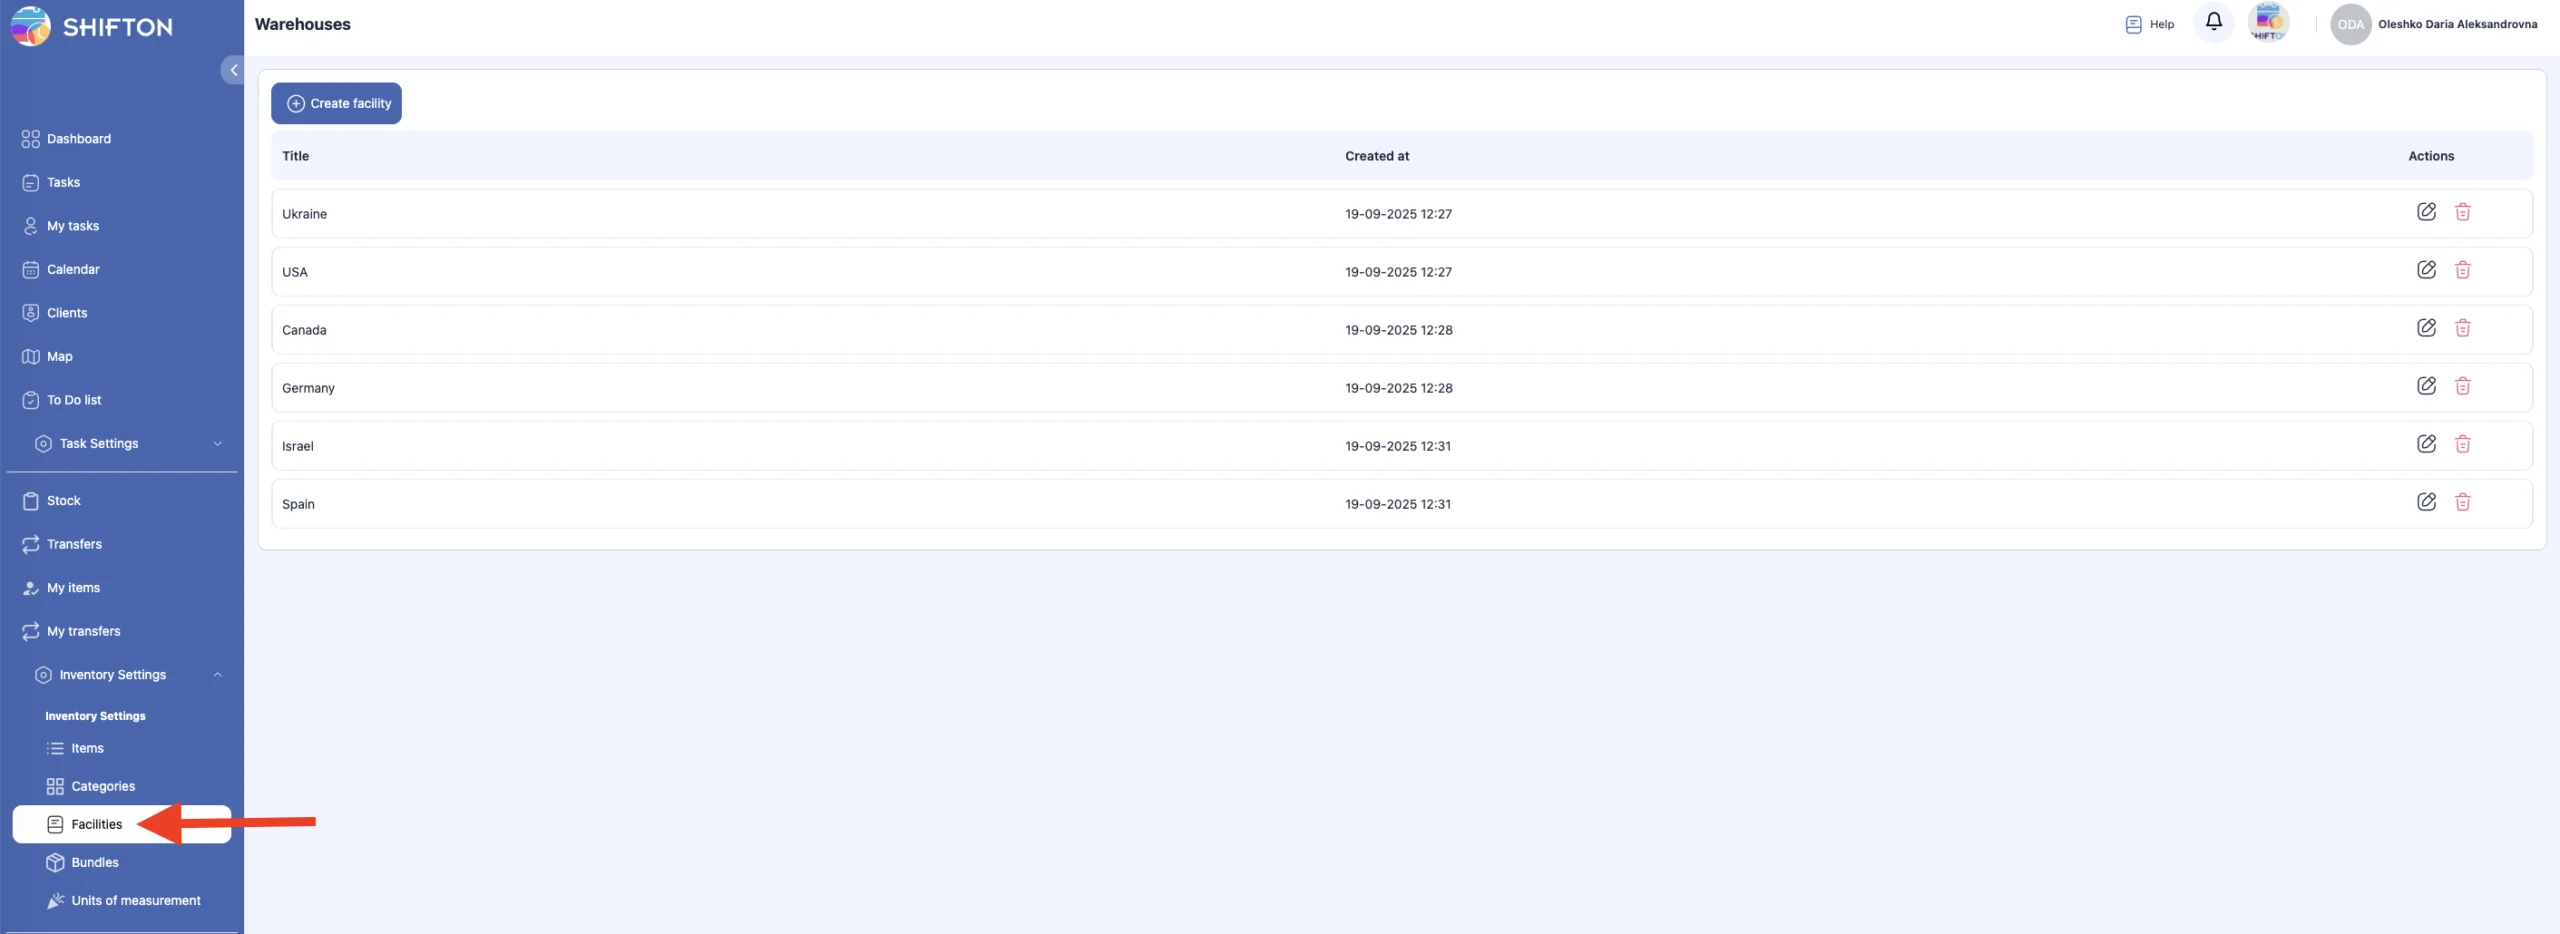The height and width of the screenshot is (934, 2560).
Task: Delete the Spain facility
Action: click(2462, 502)
